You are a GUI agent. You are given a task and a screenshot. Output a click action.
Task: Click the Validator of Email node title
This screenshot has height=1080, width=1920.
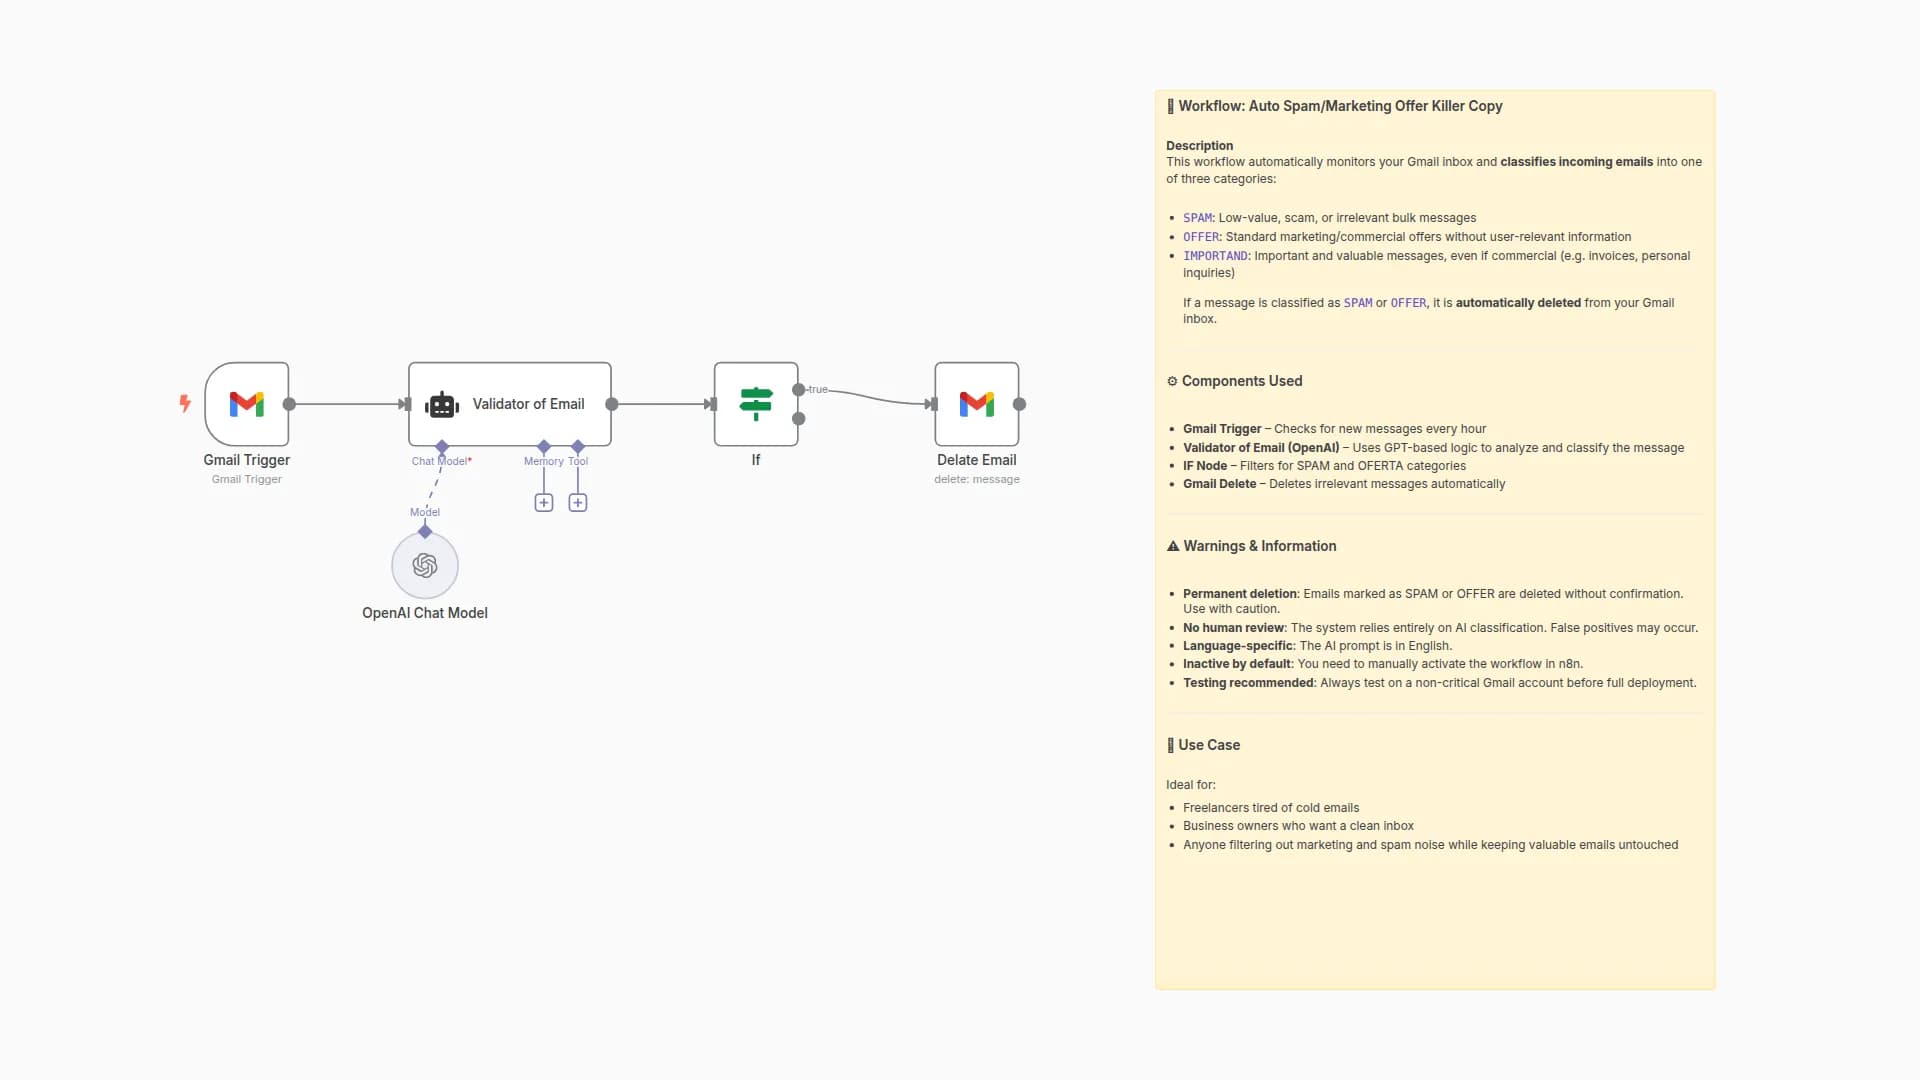(528, 404)
